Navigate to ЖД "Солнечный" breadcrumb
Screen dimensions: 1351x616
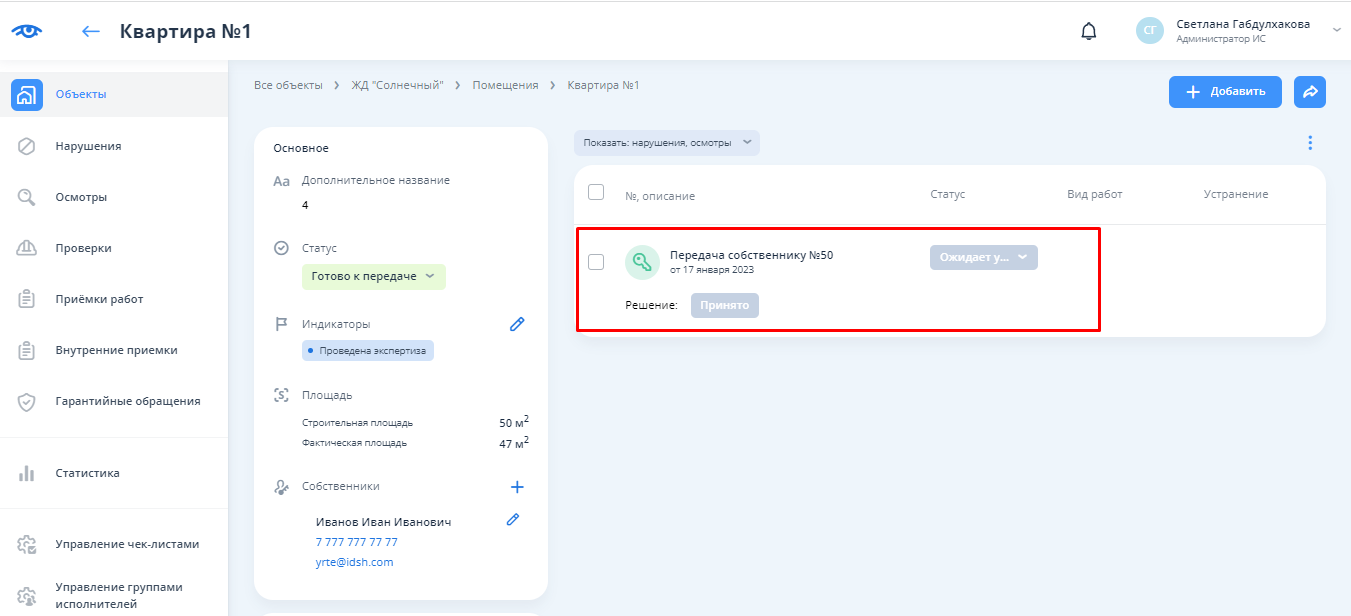click(x=397, y=85)
